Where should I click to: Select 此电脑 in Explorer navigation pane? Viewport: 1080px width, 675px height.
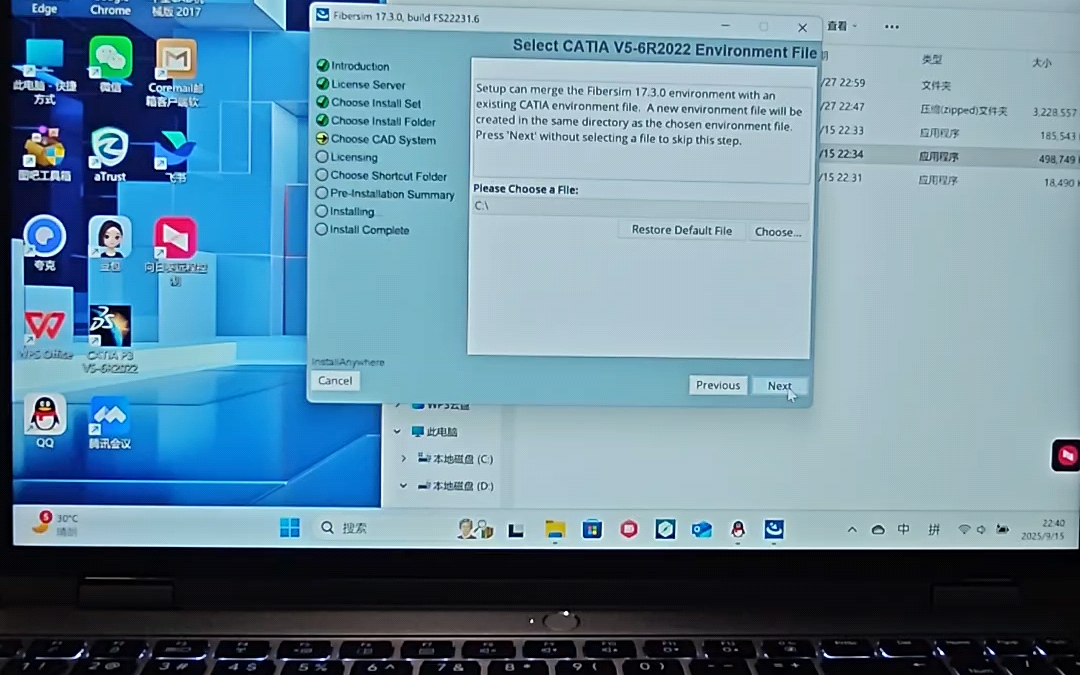point(434,432)
